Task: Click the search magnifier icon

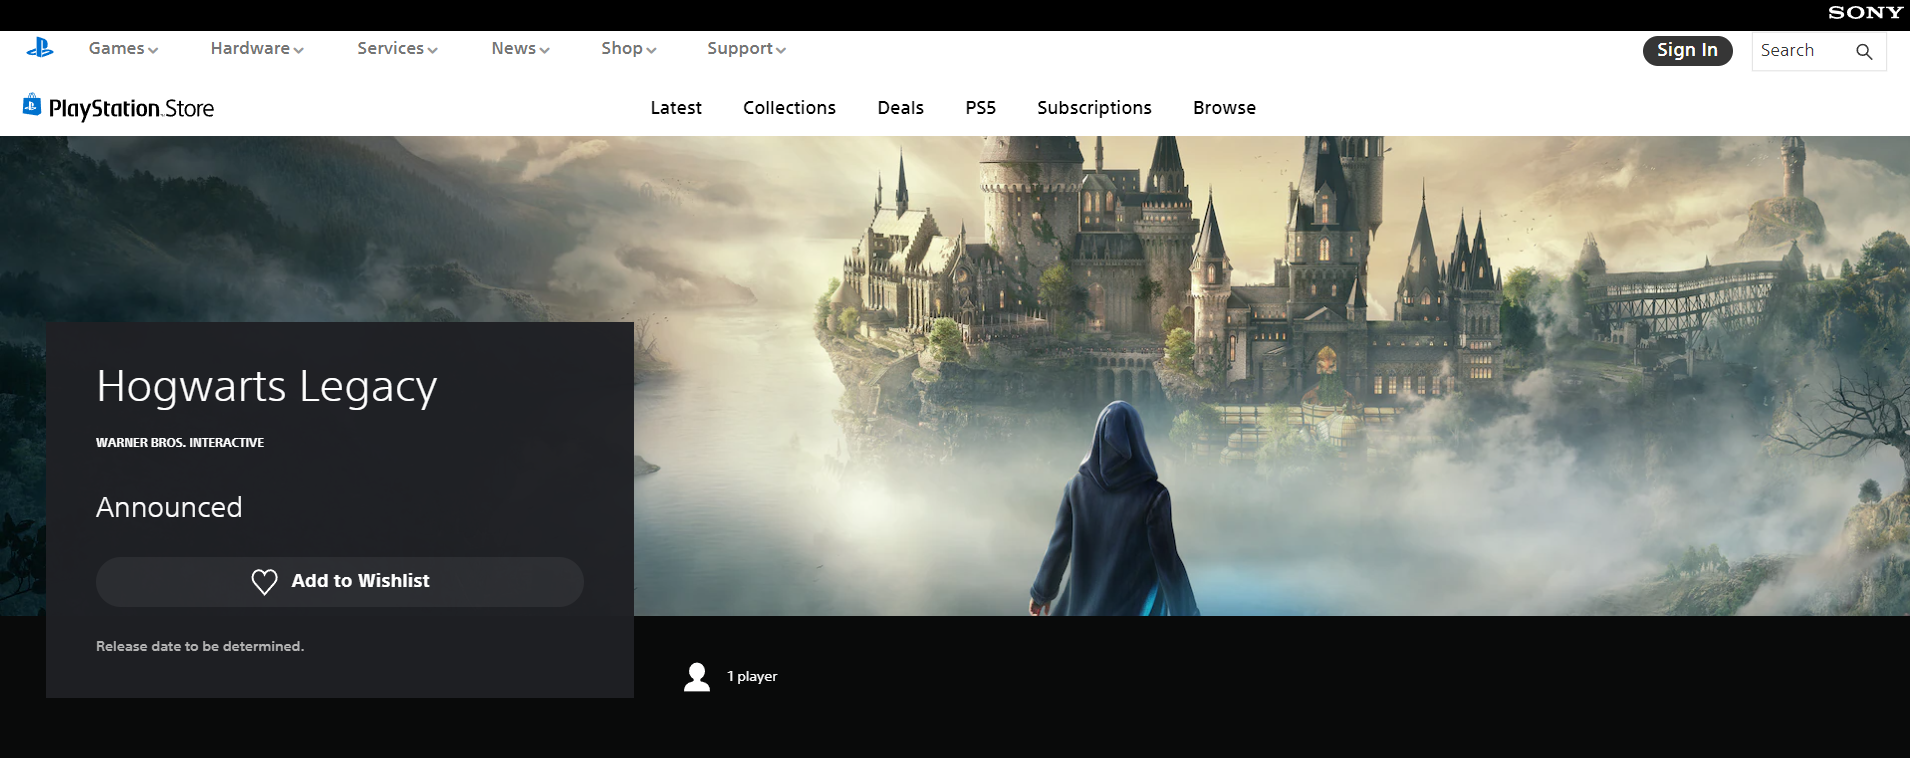Action: click(x=1864, y=51)
